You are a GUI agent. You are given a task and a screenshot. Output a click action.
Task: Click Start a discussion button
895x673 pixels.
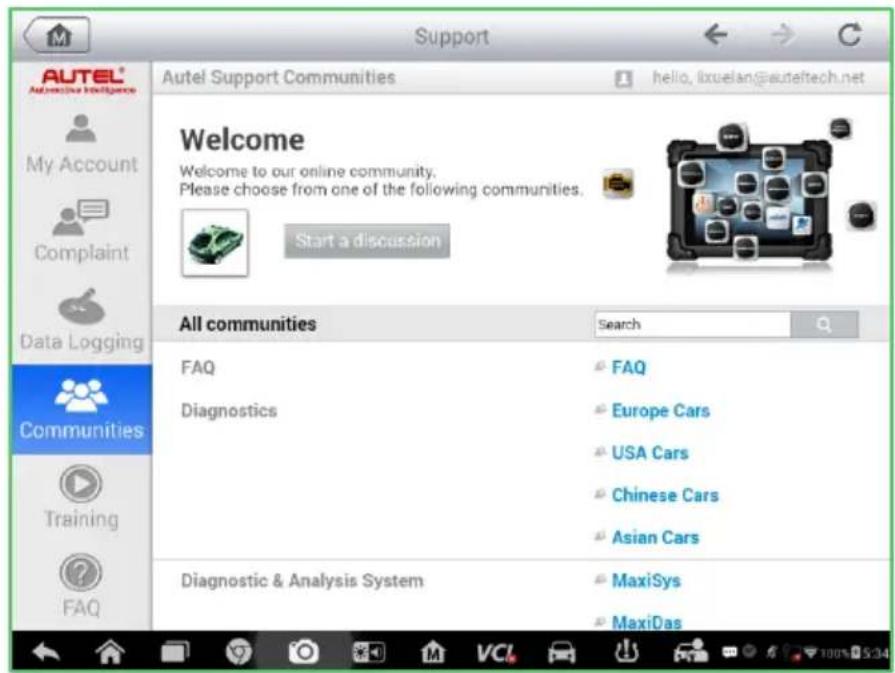[367, 241]
